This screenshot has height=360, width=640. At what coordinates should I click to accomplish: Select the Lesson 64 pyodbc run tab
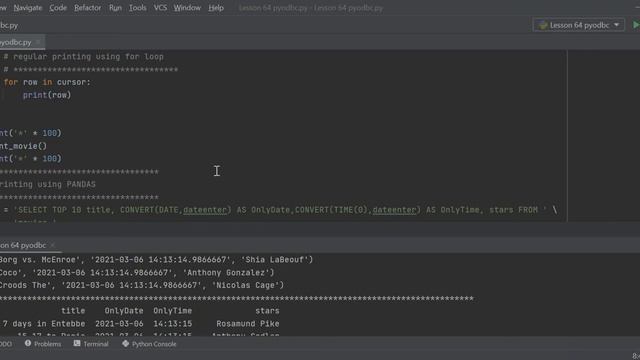[x=23, y=245]
